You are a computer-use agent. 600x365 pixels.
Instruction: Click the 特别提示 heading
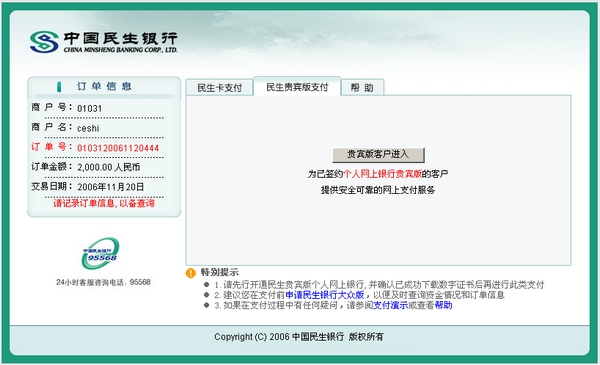pyautogui.click(x=219, y=272)
